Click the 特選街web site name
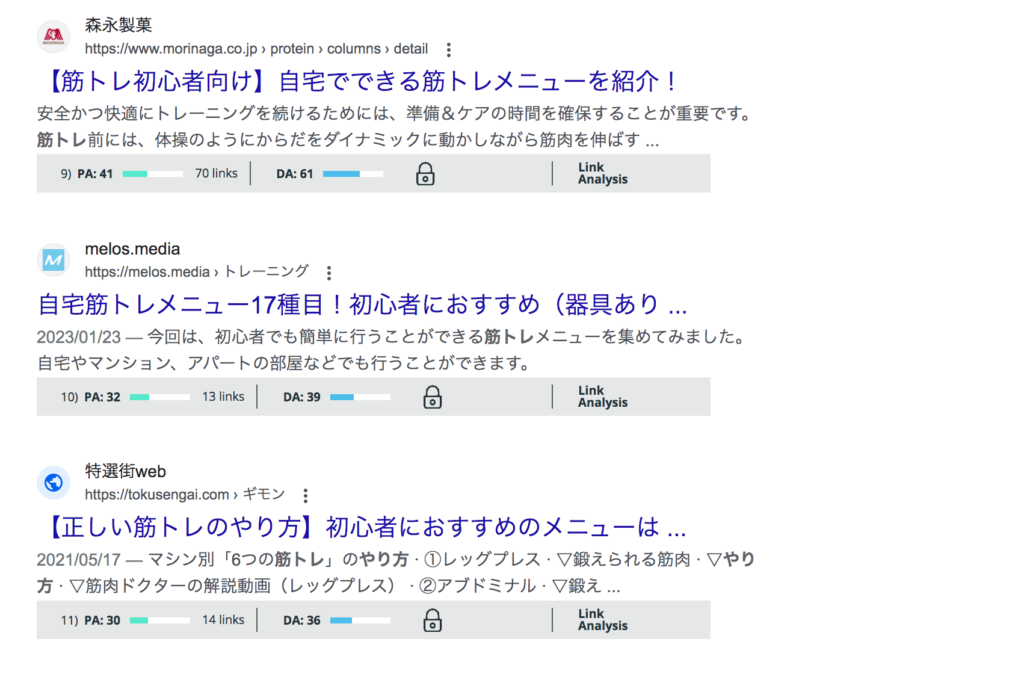Image resolution: width=1024 pixels, height=674 pixels. [125, 472]
